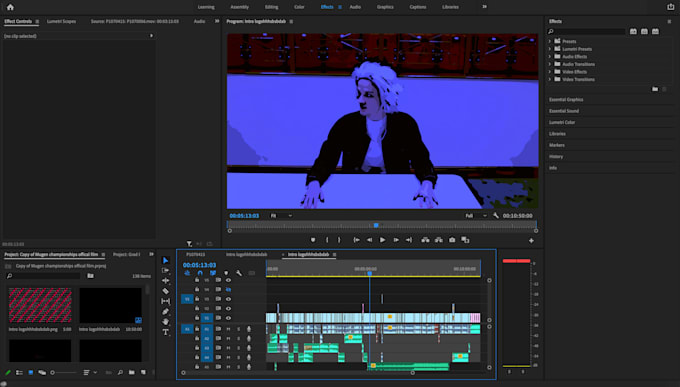
Task: Select the Ripple Edit tool
Action: tap(166, 281)
